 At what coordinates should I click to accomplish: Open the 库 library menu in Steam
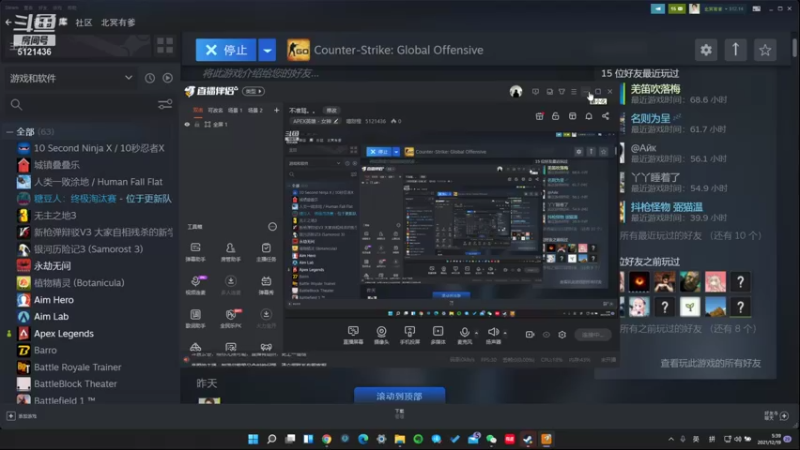tap(63, 21)
